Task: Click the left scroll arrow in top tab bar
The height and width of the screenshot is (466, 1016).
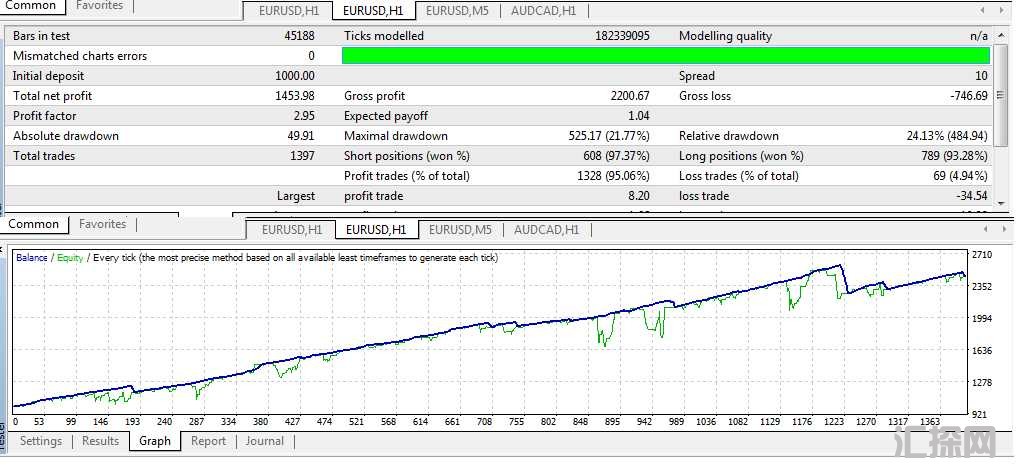Action: (984, 10)
